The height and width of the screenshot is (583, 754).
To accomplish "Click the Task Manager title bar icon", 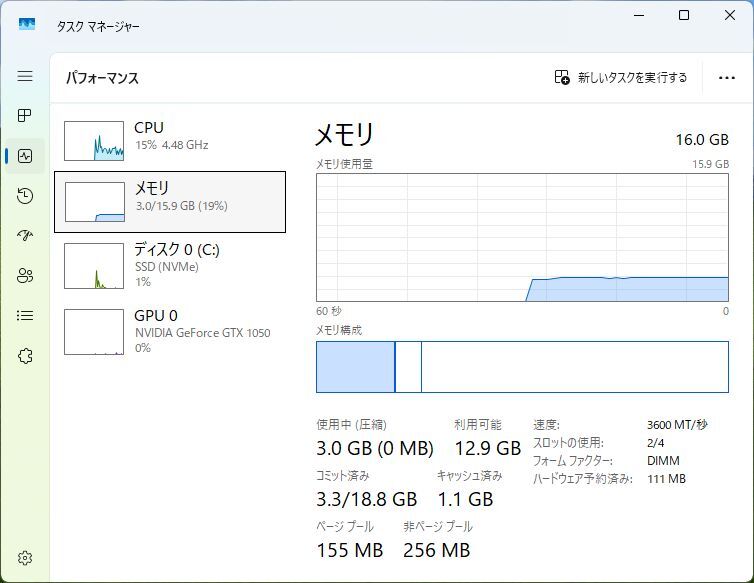I will (27, 24).
